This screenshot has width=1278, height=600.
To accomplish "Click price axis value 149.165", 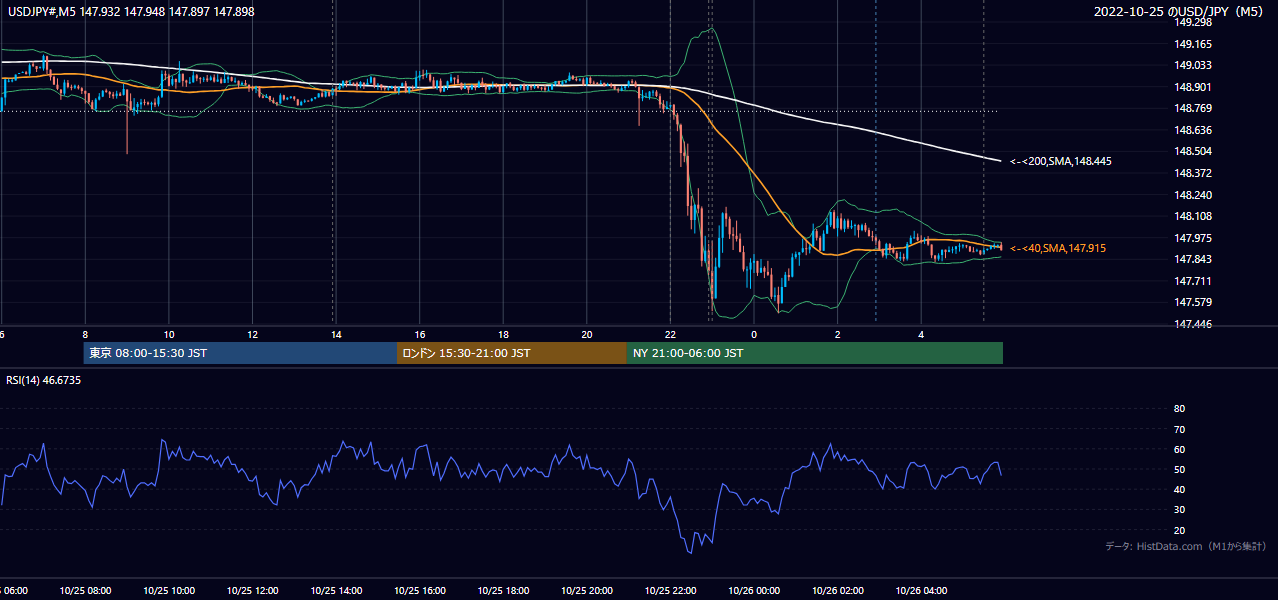I will point(1192,44).
